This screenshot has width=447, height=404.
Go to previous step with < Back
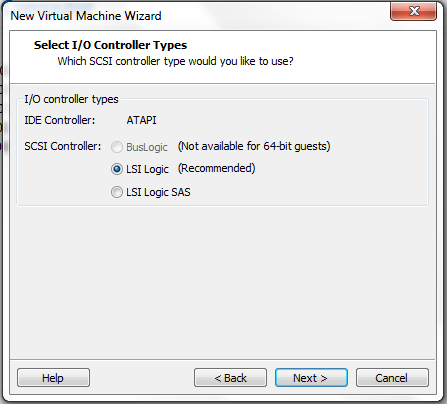pos(230,378)
